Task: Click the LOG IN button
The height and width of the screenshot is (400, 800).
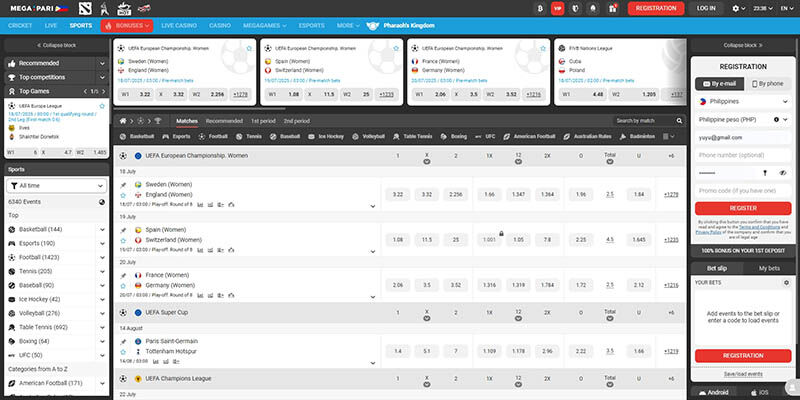Action: coord(706,8)
